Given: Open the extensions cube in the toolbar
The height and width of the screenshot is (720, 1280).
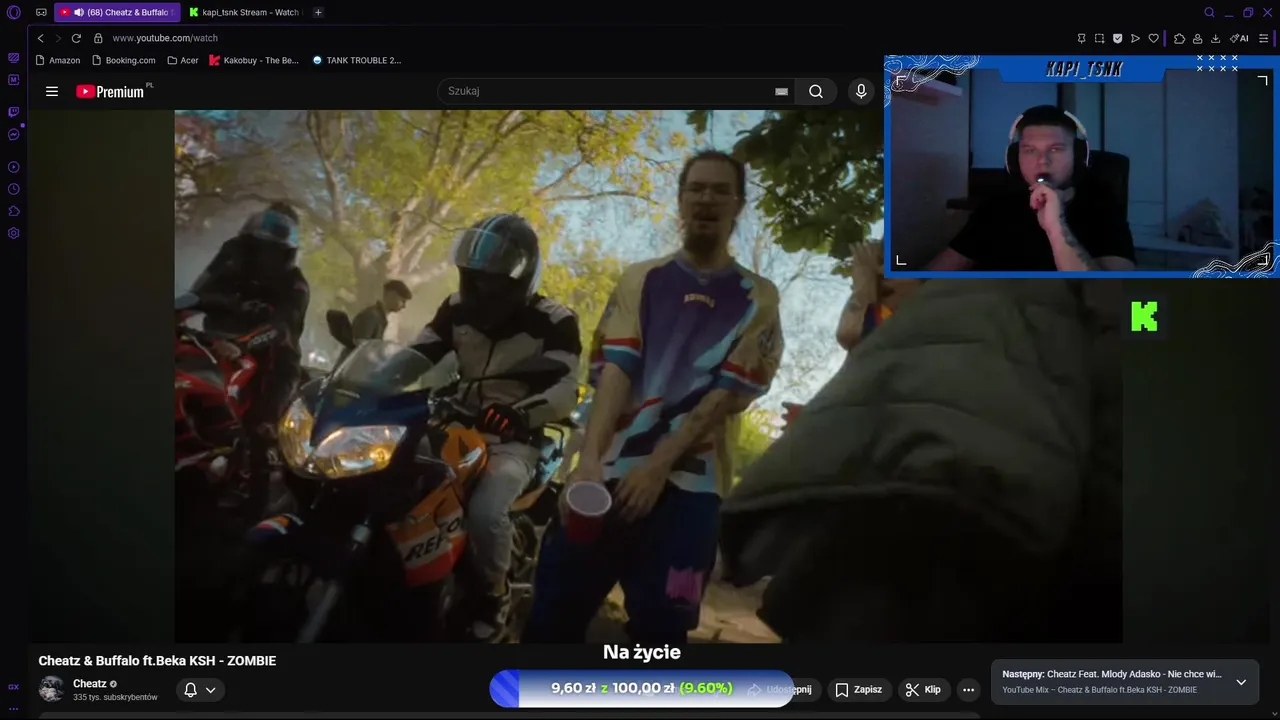Looking at the screenshot, I should [x=1179, y=38].
